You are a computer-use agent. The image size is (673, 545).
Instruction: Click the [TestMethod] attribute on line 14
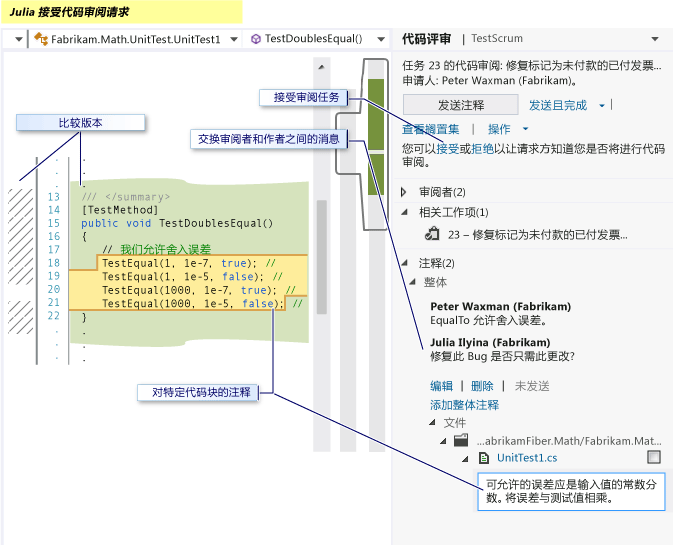pyautogui.click(x=120, y=210)
